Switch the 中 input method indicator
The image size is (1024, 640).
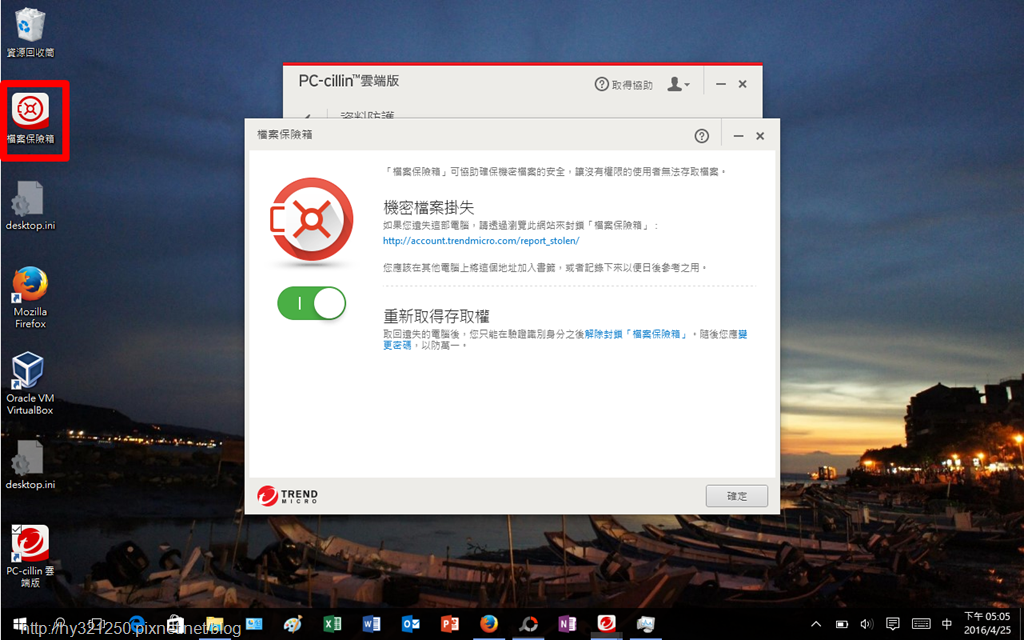pyautogui.click(x=947, y=624)
